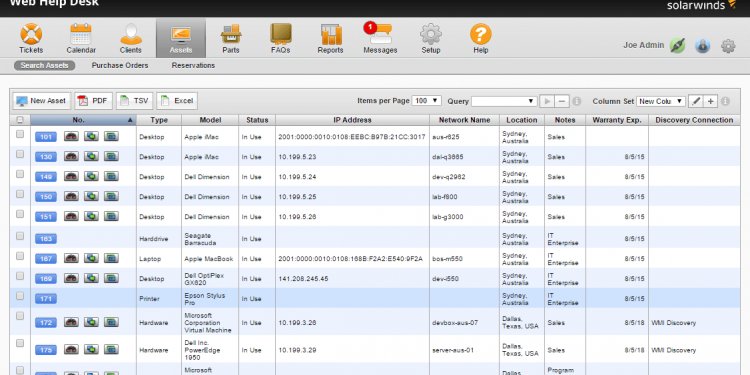Click the teal screen icon for asset 101
Screen dimensions: 750x375
(x=111, y=136)
